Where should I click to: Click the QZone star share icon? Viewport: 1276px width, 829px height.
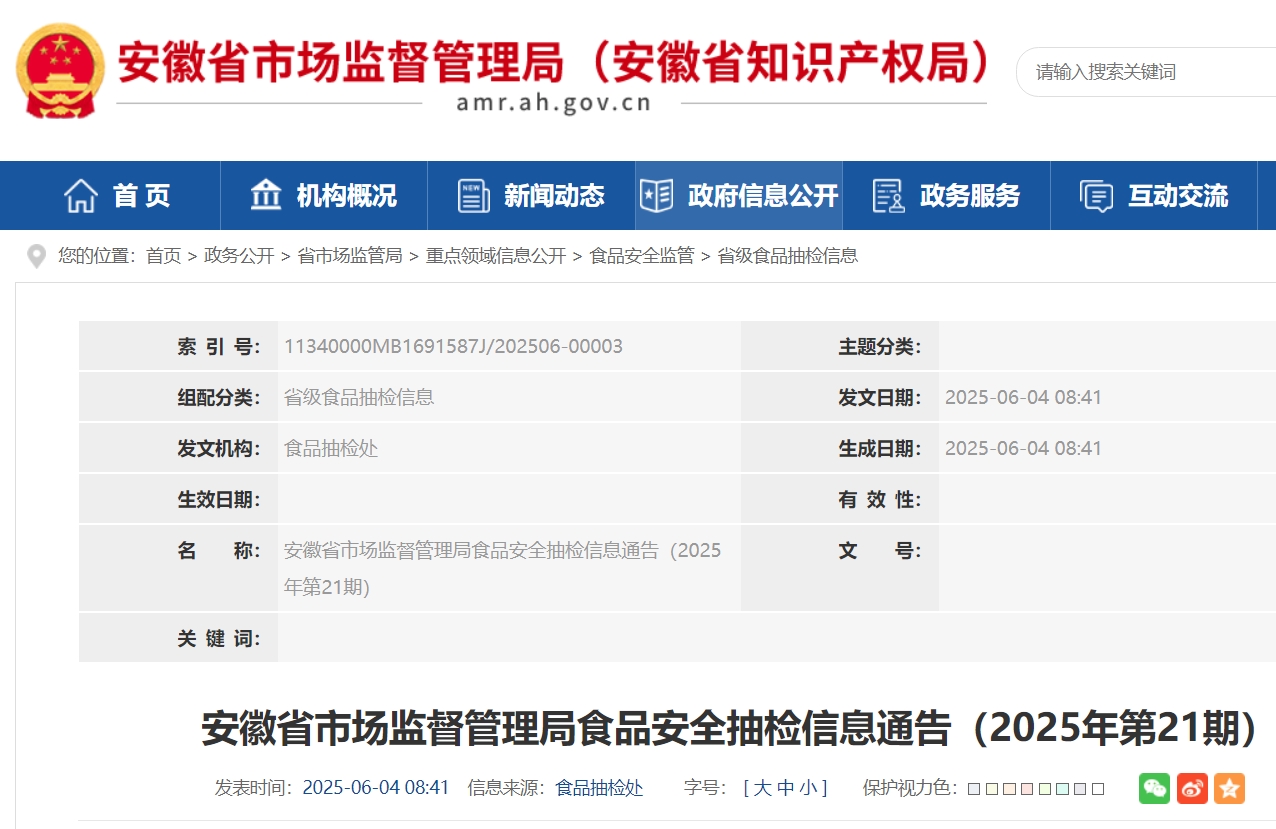click(x=1229, y=788)
